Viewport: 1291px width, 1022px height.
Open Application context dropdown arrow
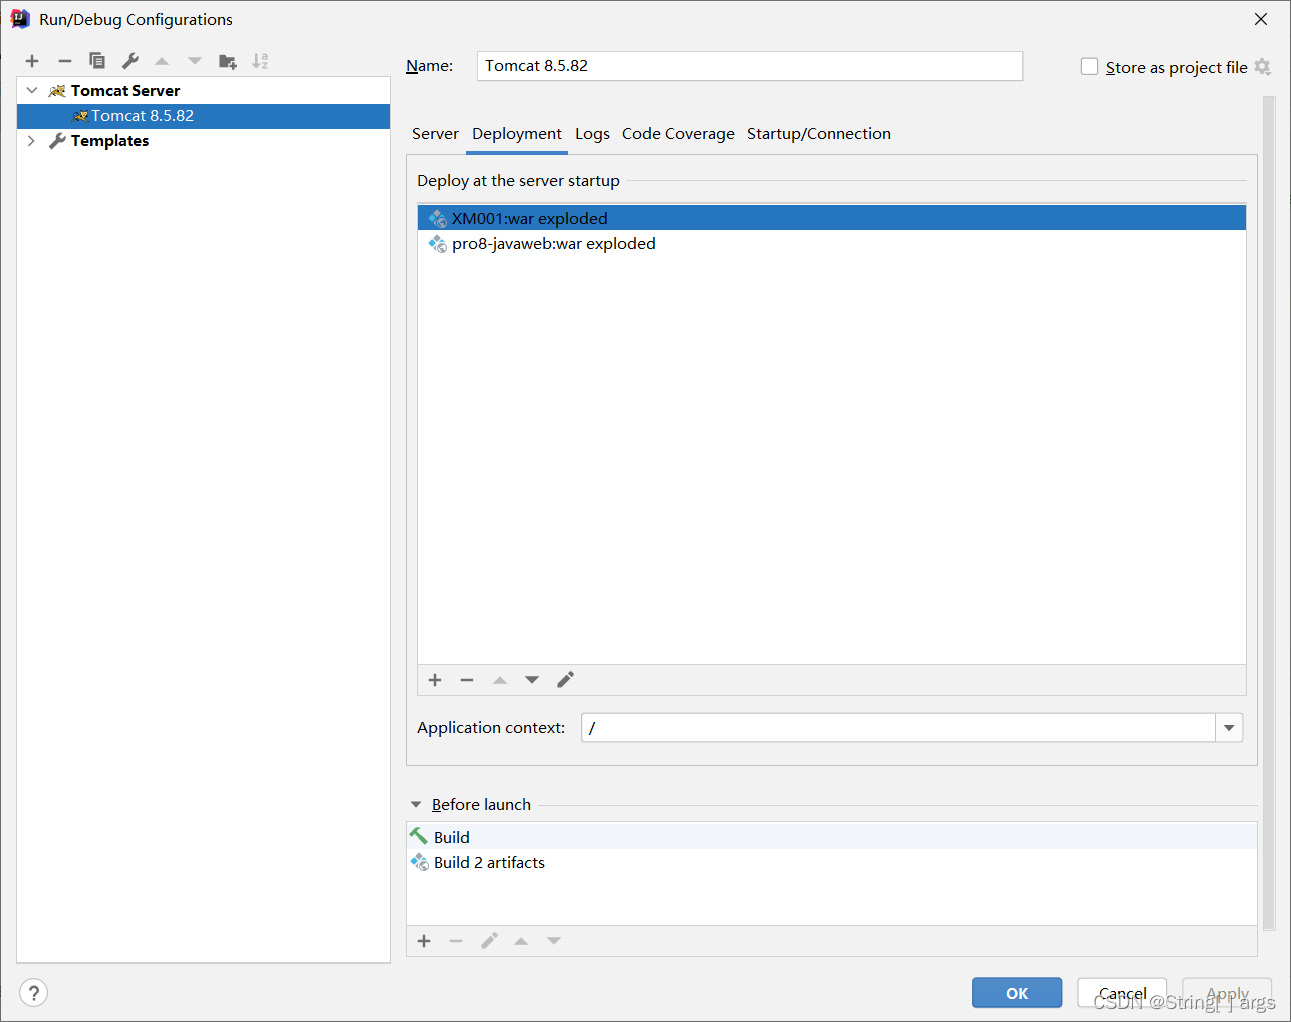[x=1229, y=728]
